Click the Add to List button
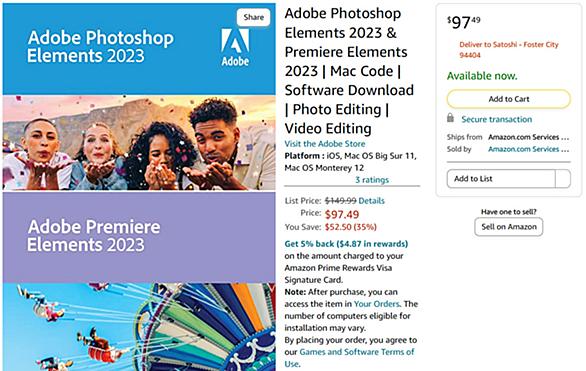The height and width of the screenshot is (371, 586). click(501, 179)
